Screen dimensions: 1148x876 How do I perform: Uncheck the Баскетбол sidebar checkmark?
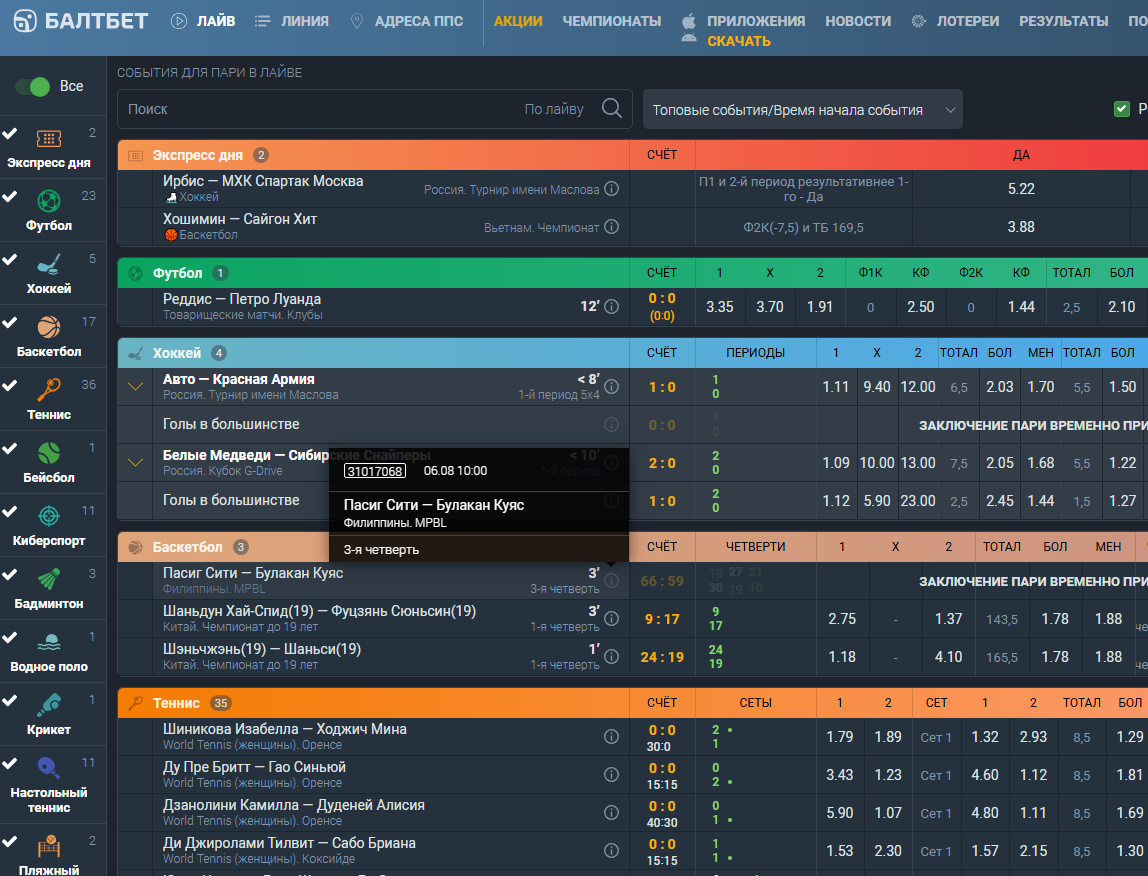click(10, 322)
